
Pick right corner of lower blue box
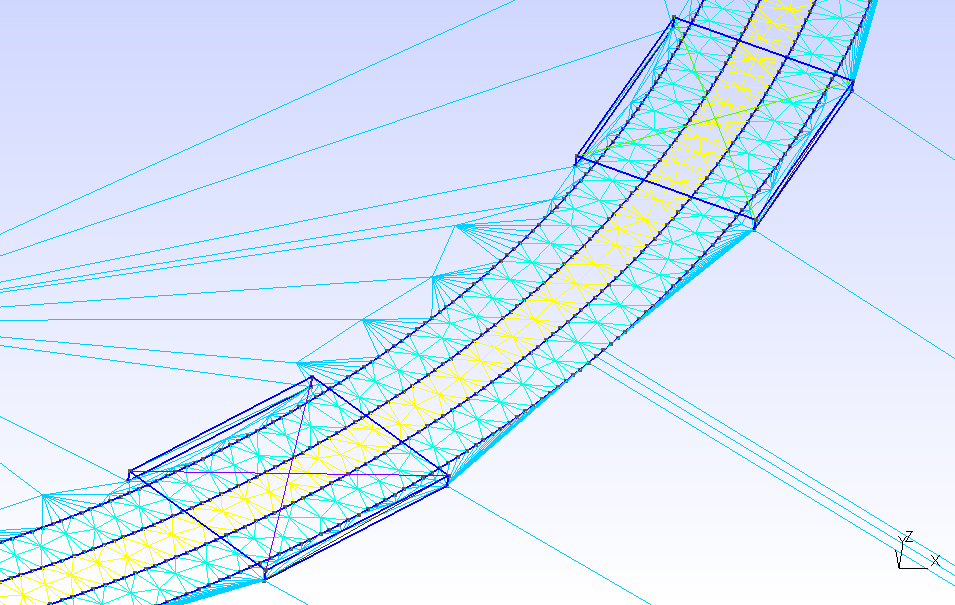coord(447,479)
